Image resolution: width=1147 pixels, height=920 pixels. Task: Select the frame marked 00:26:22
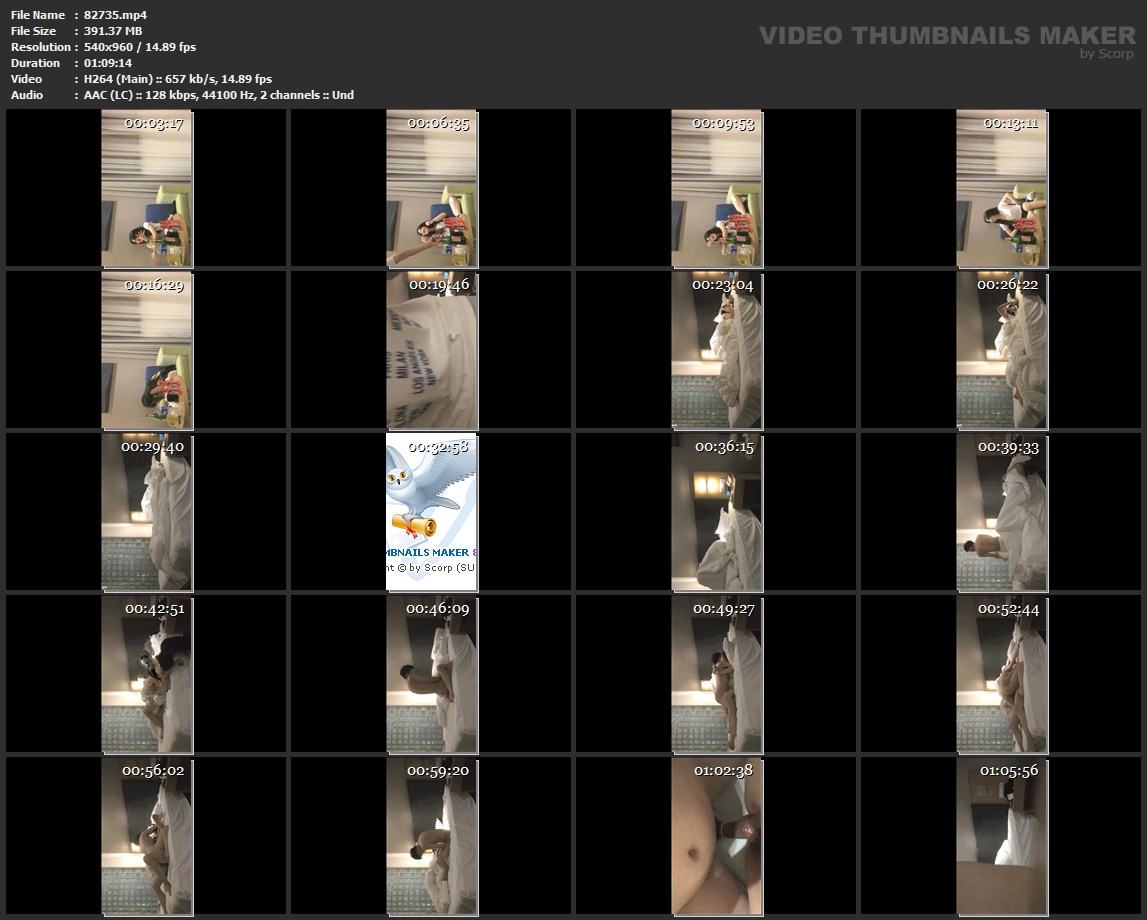[x=1001, y=350]
